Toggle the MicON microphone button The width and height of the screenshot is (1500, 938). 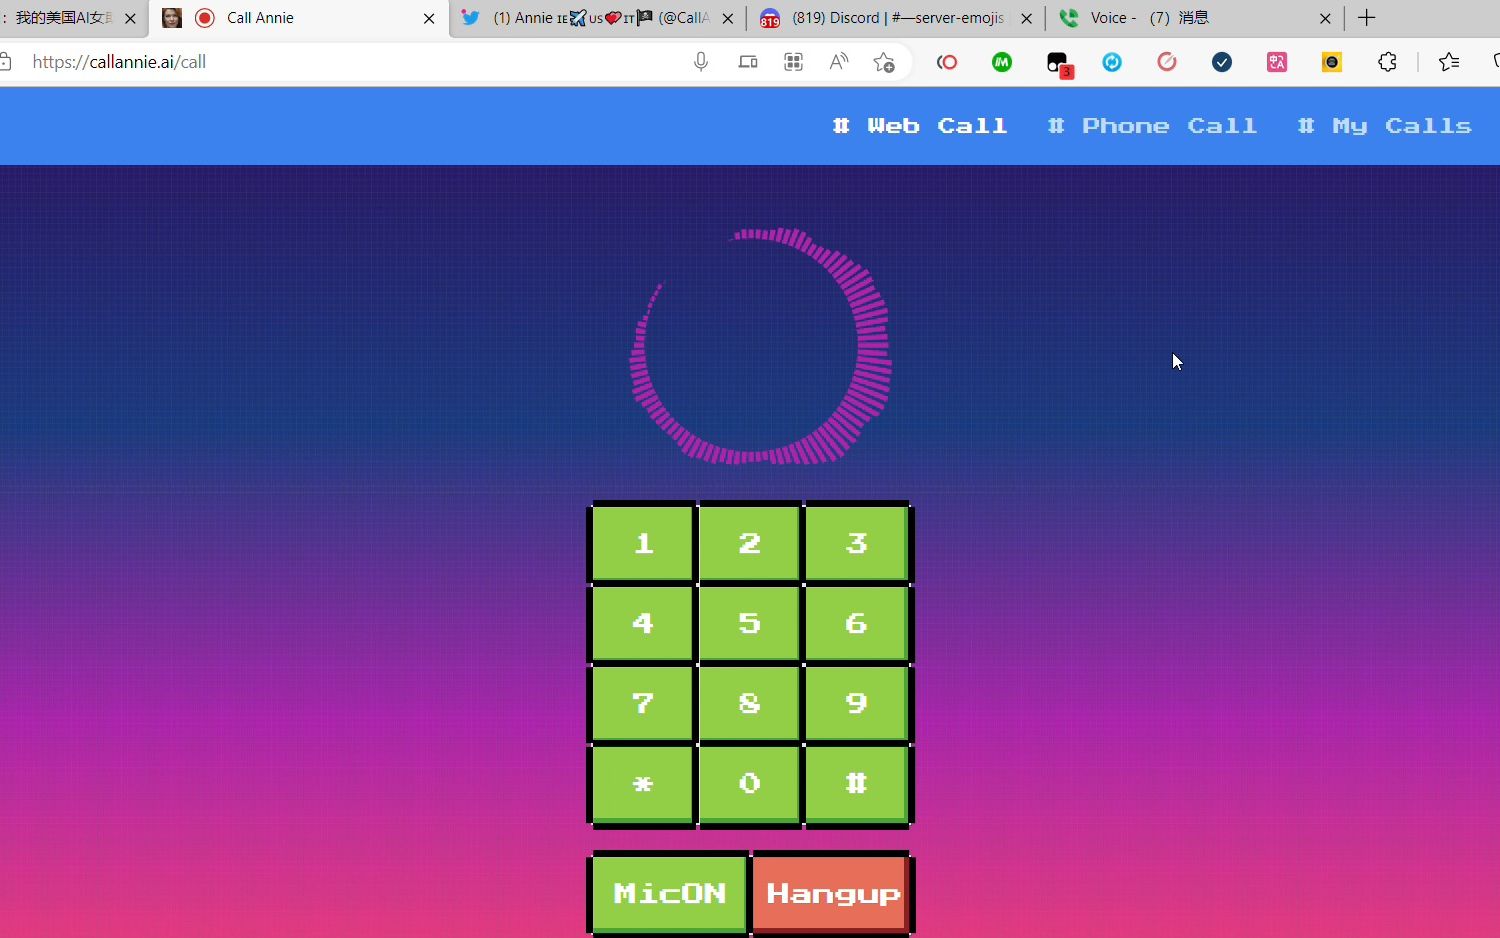click(x=670, y=893)
